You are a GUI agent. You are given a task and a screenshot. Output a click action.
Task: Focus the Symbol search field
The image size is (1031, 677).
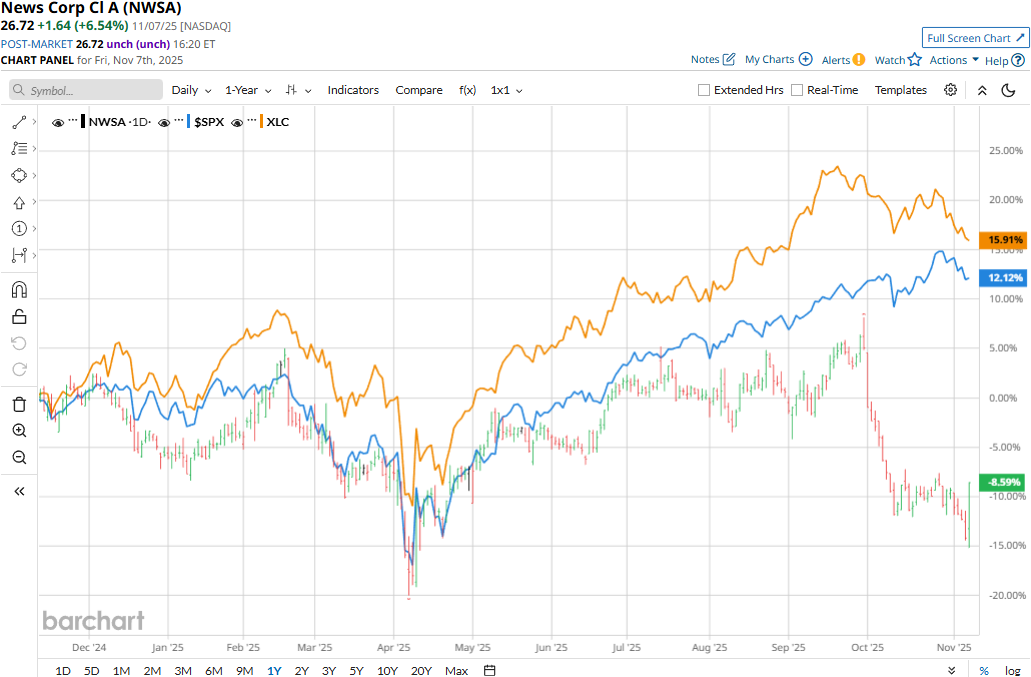coord(86,90)
